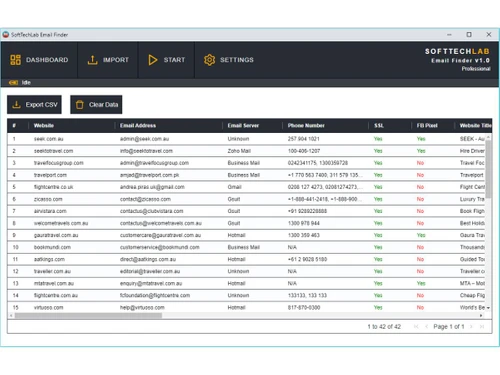Click the SoftTechLab app icon in title bar
500x375 pixels.
coord(6,35)
